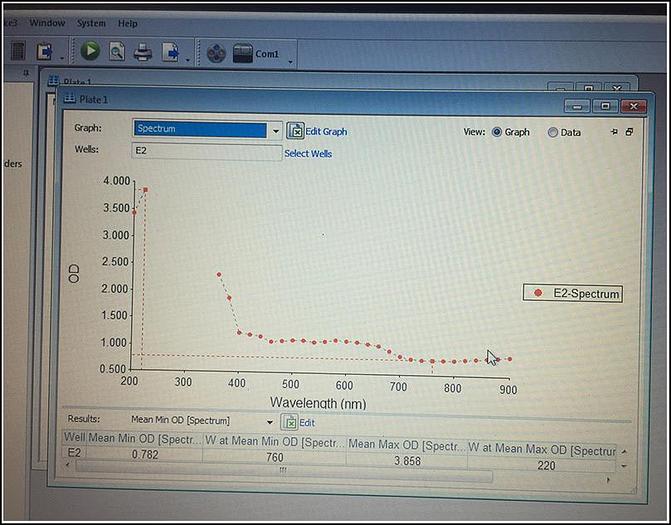The height and width of the screenshot is (525, 671).
Task: Click the Mean Min OD value 0.782
Action: point(145,454)
